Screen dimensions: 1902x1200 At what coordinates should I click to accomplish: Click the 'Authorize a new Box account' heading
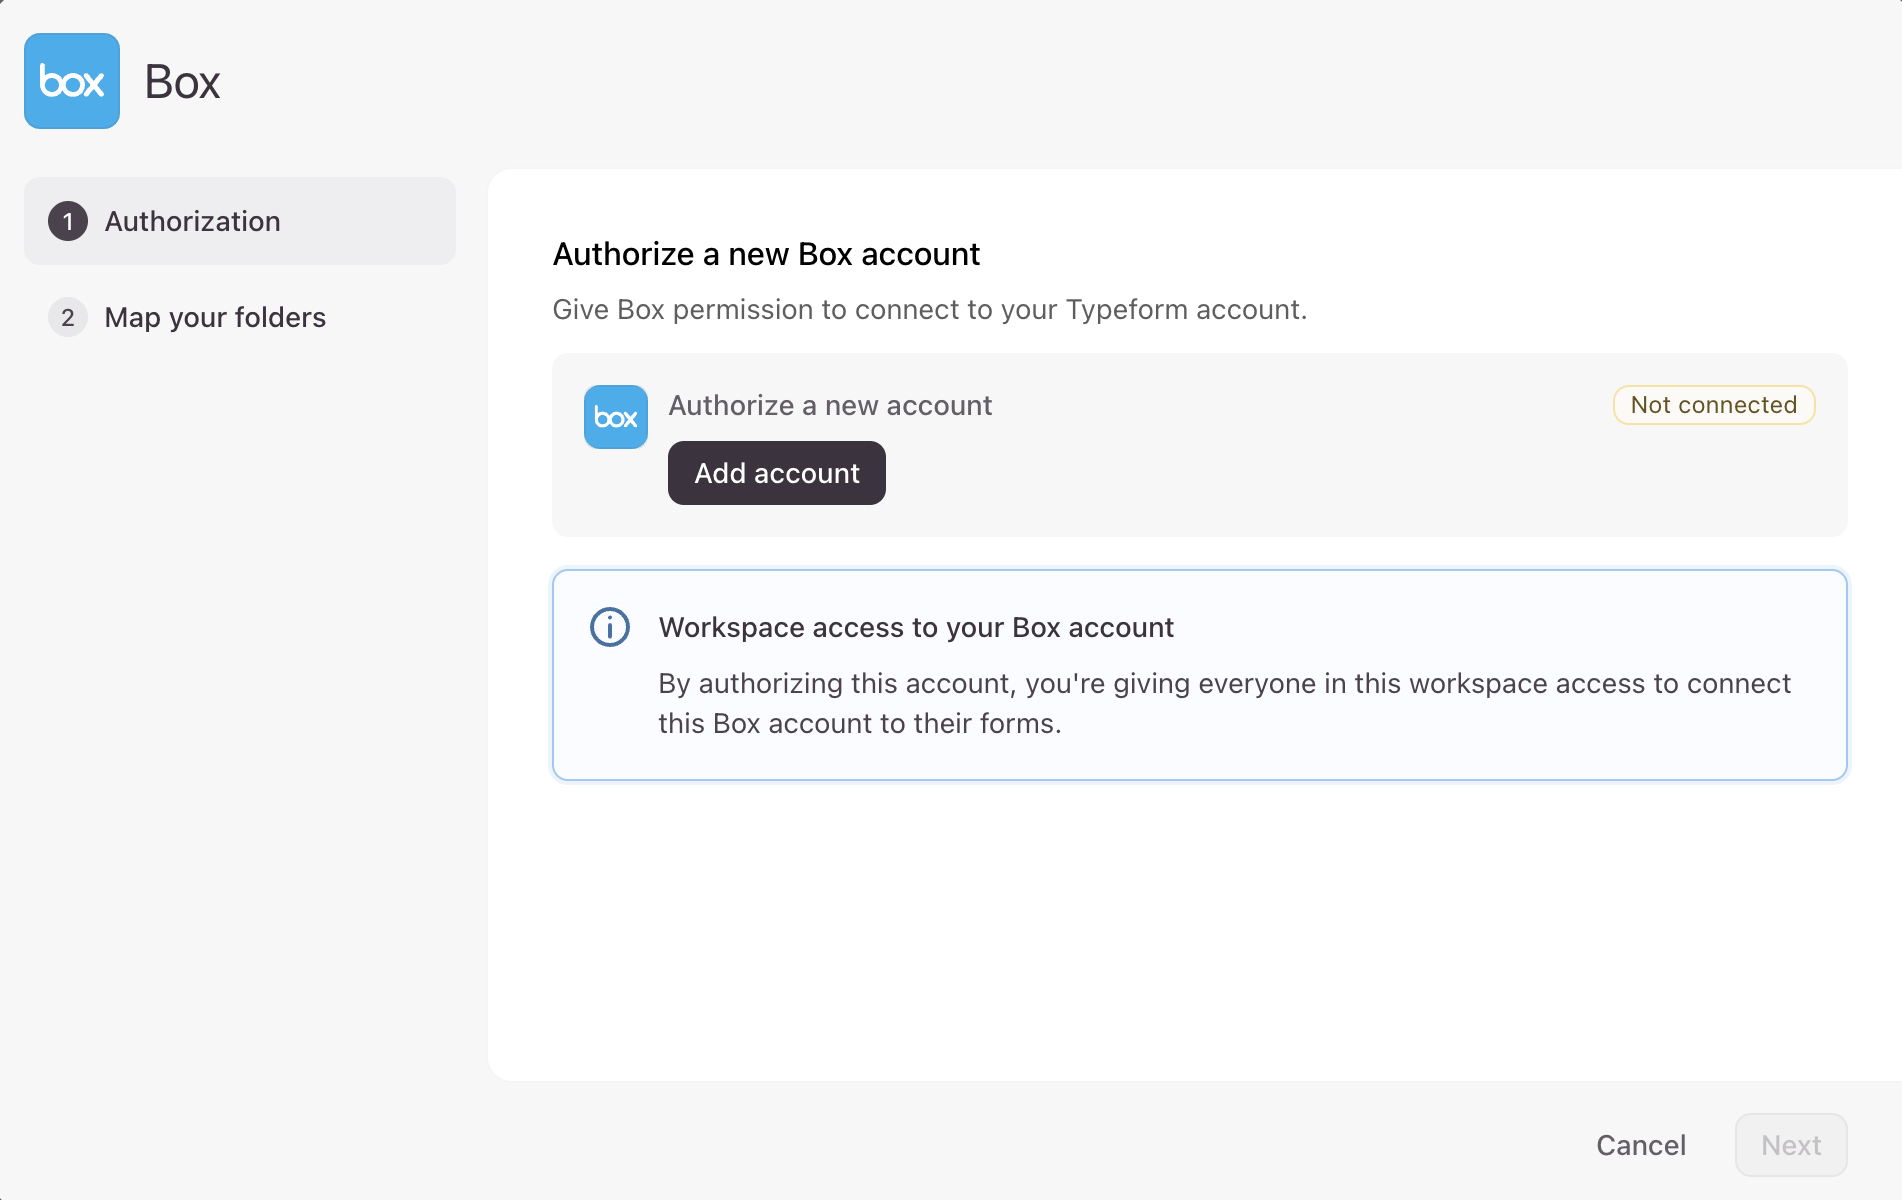pyautogui.click(x=766, y=254)
